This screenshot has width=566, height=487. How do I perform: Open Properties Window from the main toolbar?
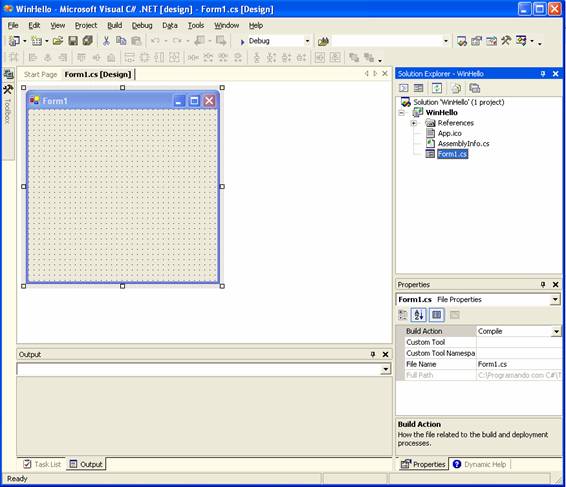476,41
